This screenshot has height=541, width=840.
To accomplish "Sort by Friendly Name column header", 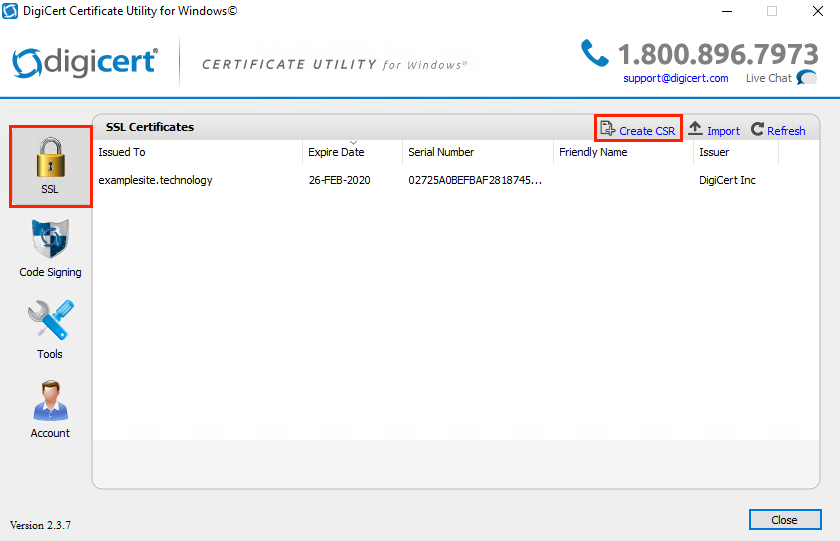I will click(x=624, y=152).
